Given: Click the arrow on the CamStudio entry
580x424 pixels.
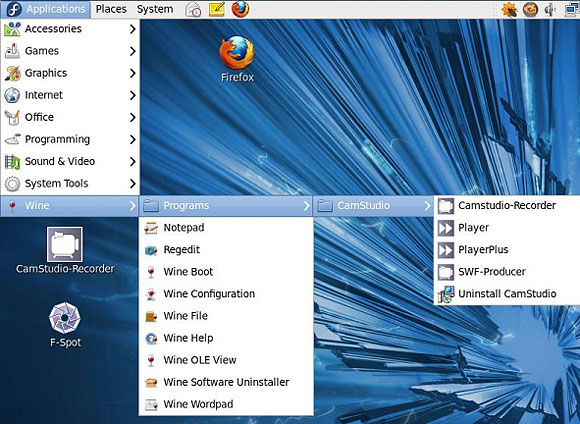Looking at the screenshot, I should (427, 206).
